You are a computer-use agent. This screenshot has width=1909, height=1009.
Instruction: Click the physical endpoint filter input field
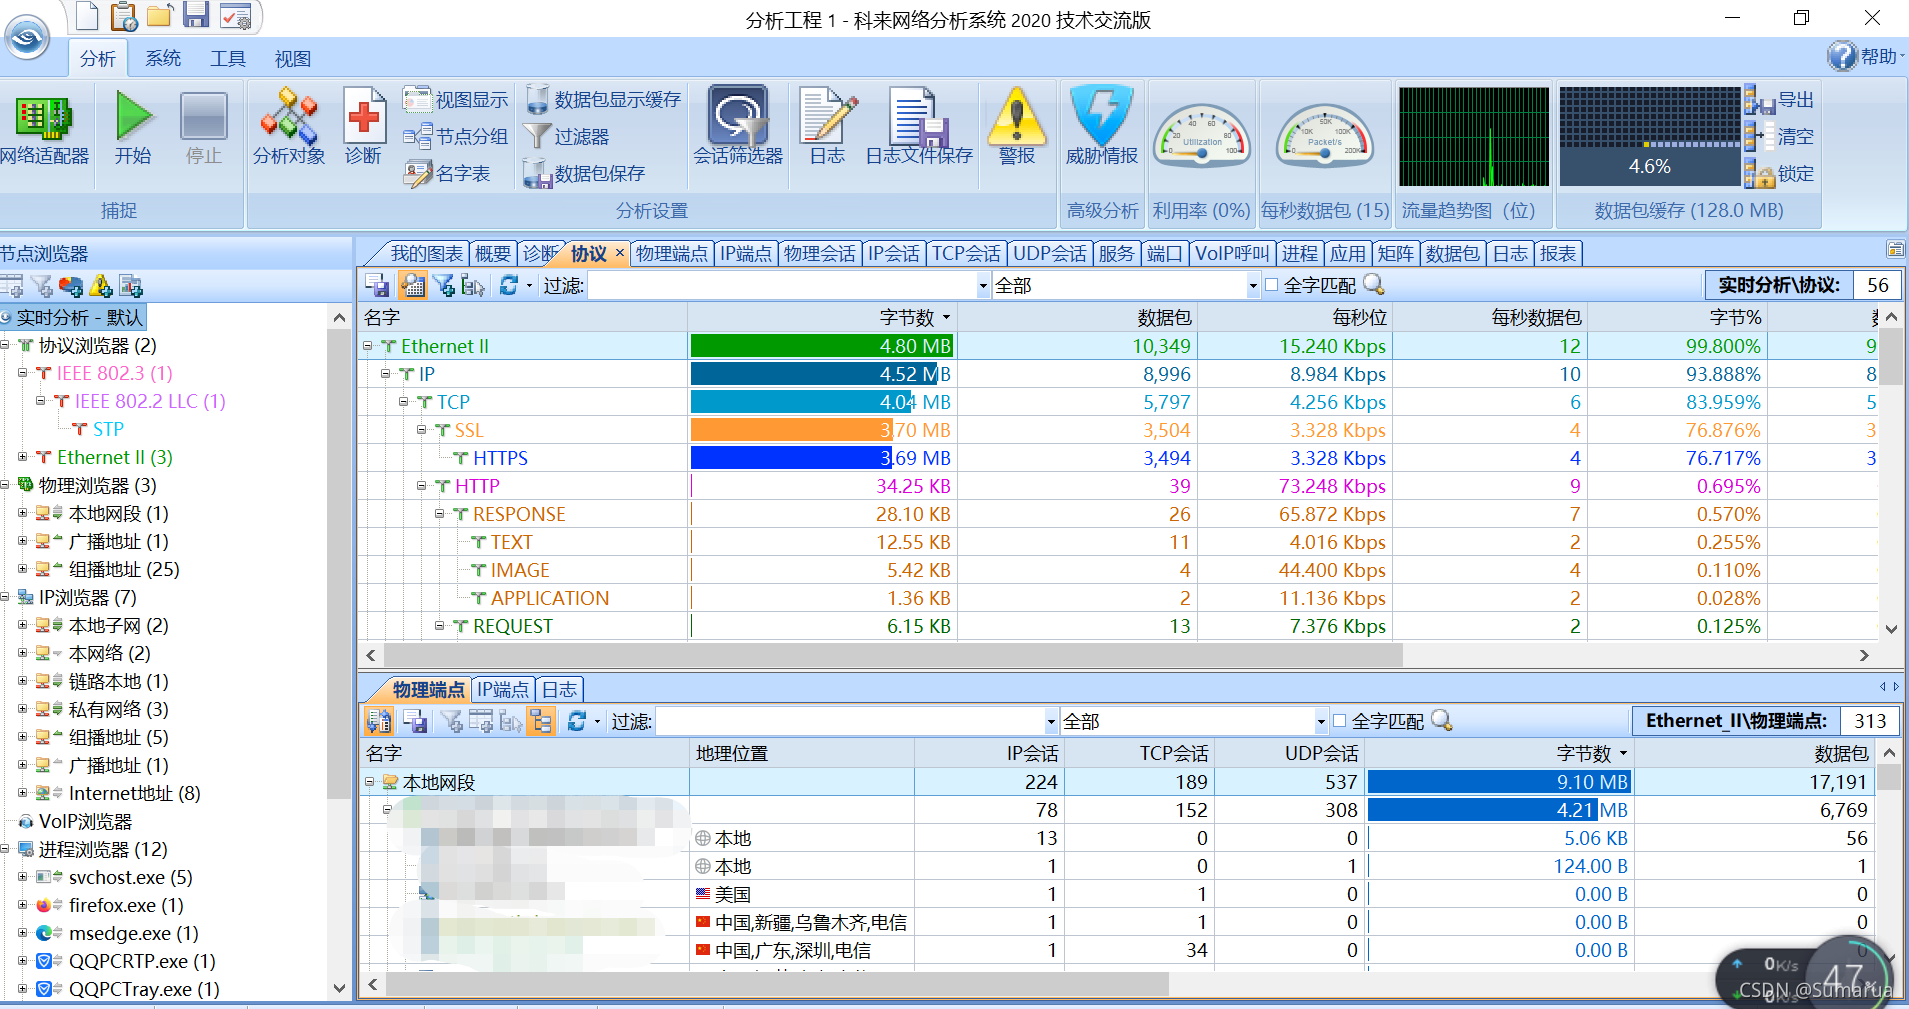click(x=850, y=722)
